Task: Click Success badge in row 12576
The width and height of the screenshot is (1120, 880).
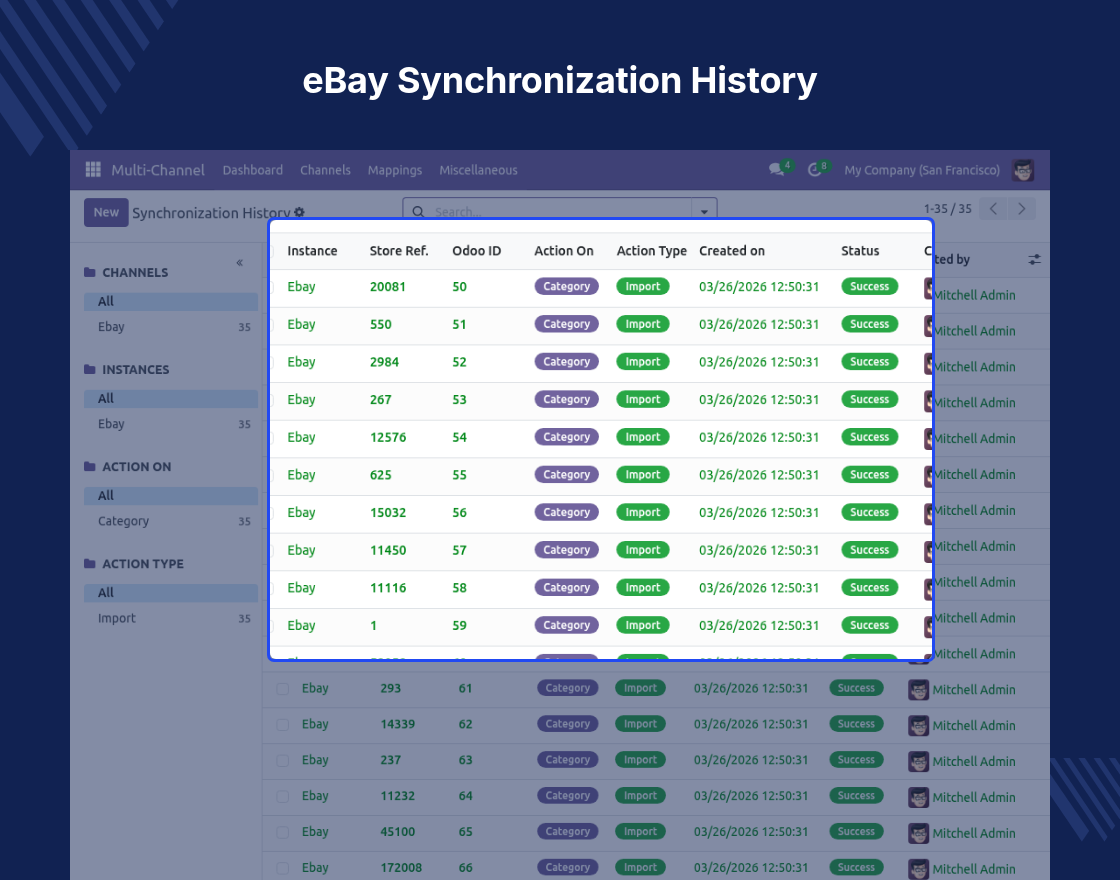Action: pos(869,437)
